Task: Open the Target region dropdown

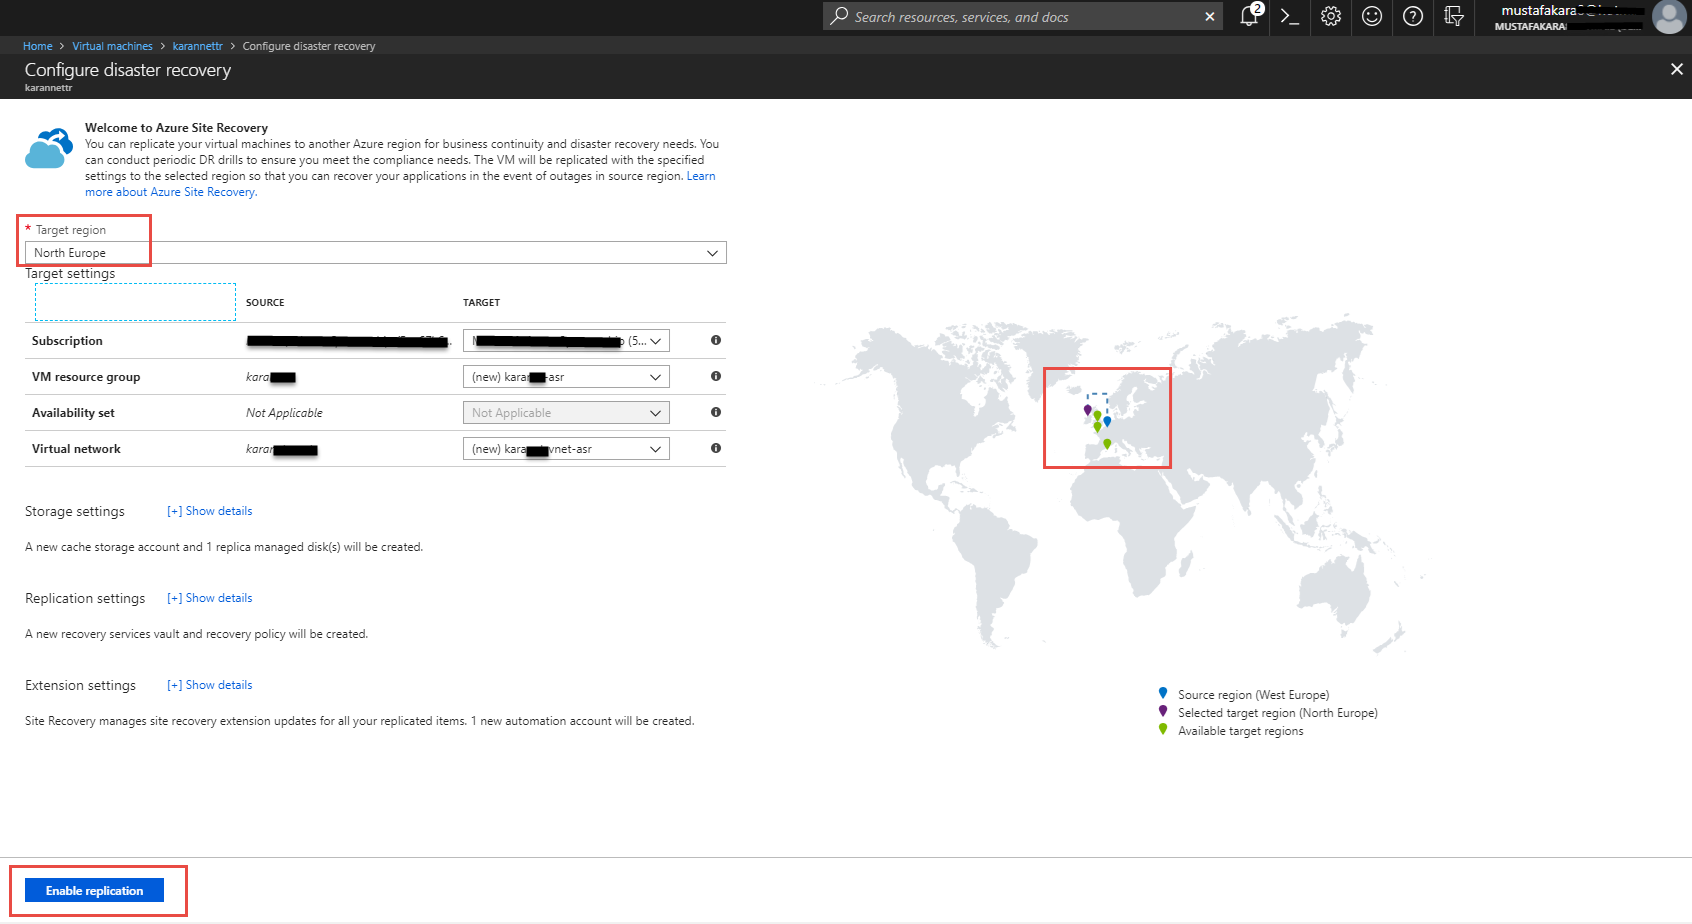Action: [376, 253]
